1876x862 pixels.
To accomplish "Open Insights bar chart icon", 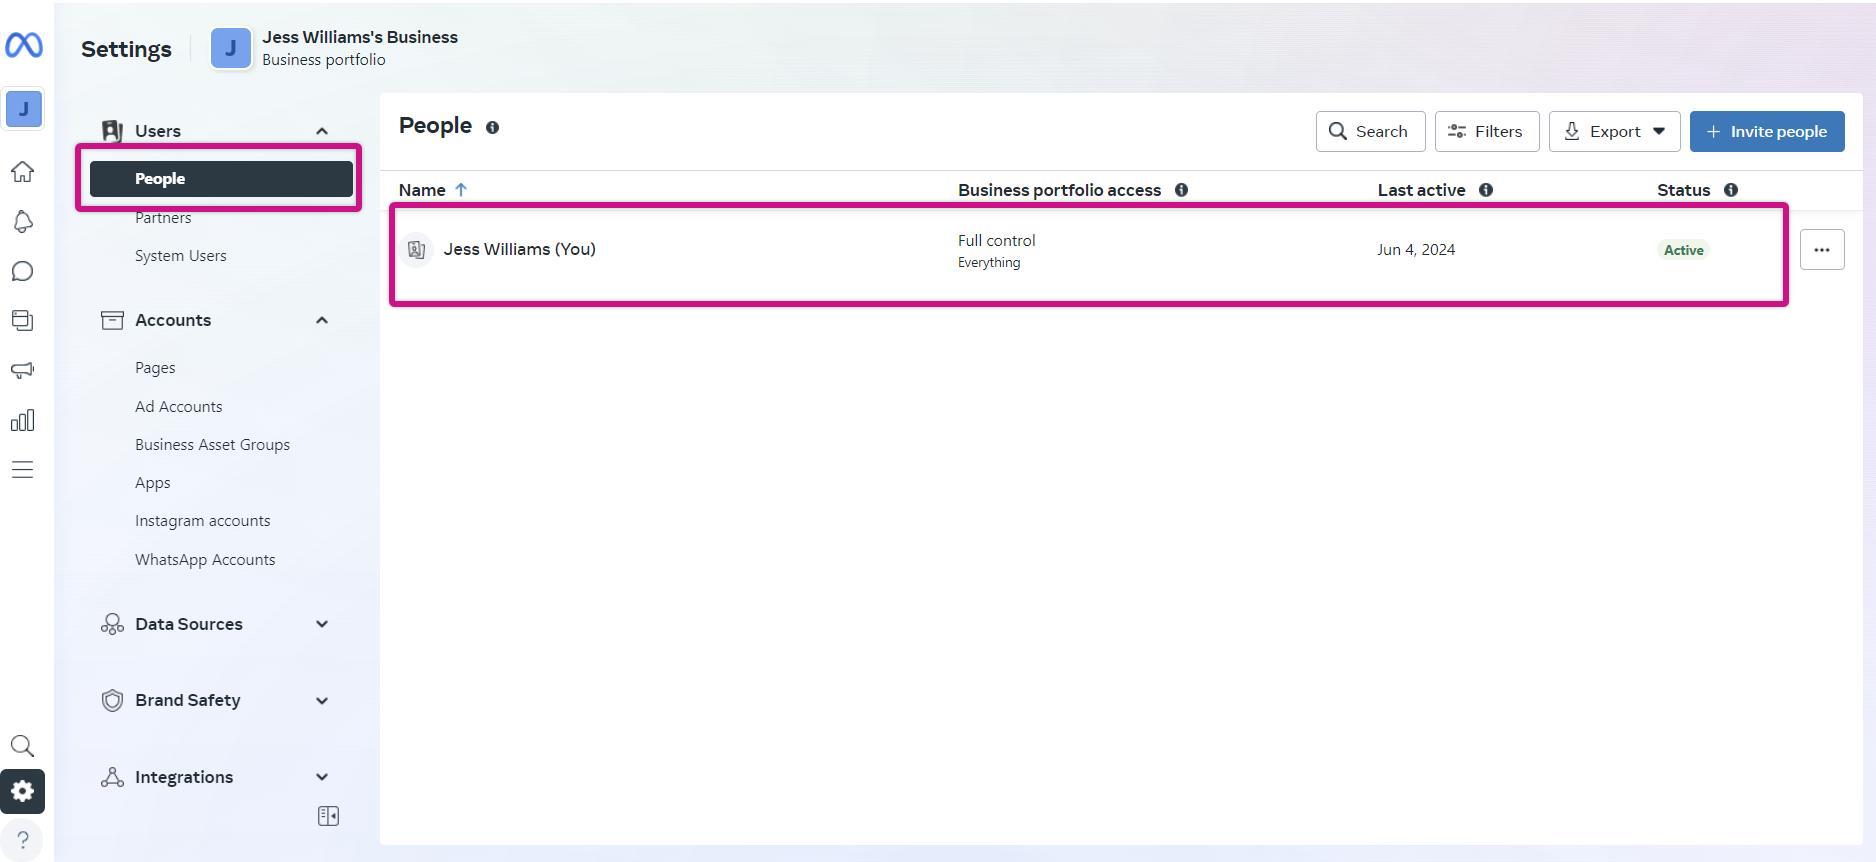I will (22, 420).
